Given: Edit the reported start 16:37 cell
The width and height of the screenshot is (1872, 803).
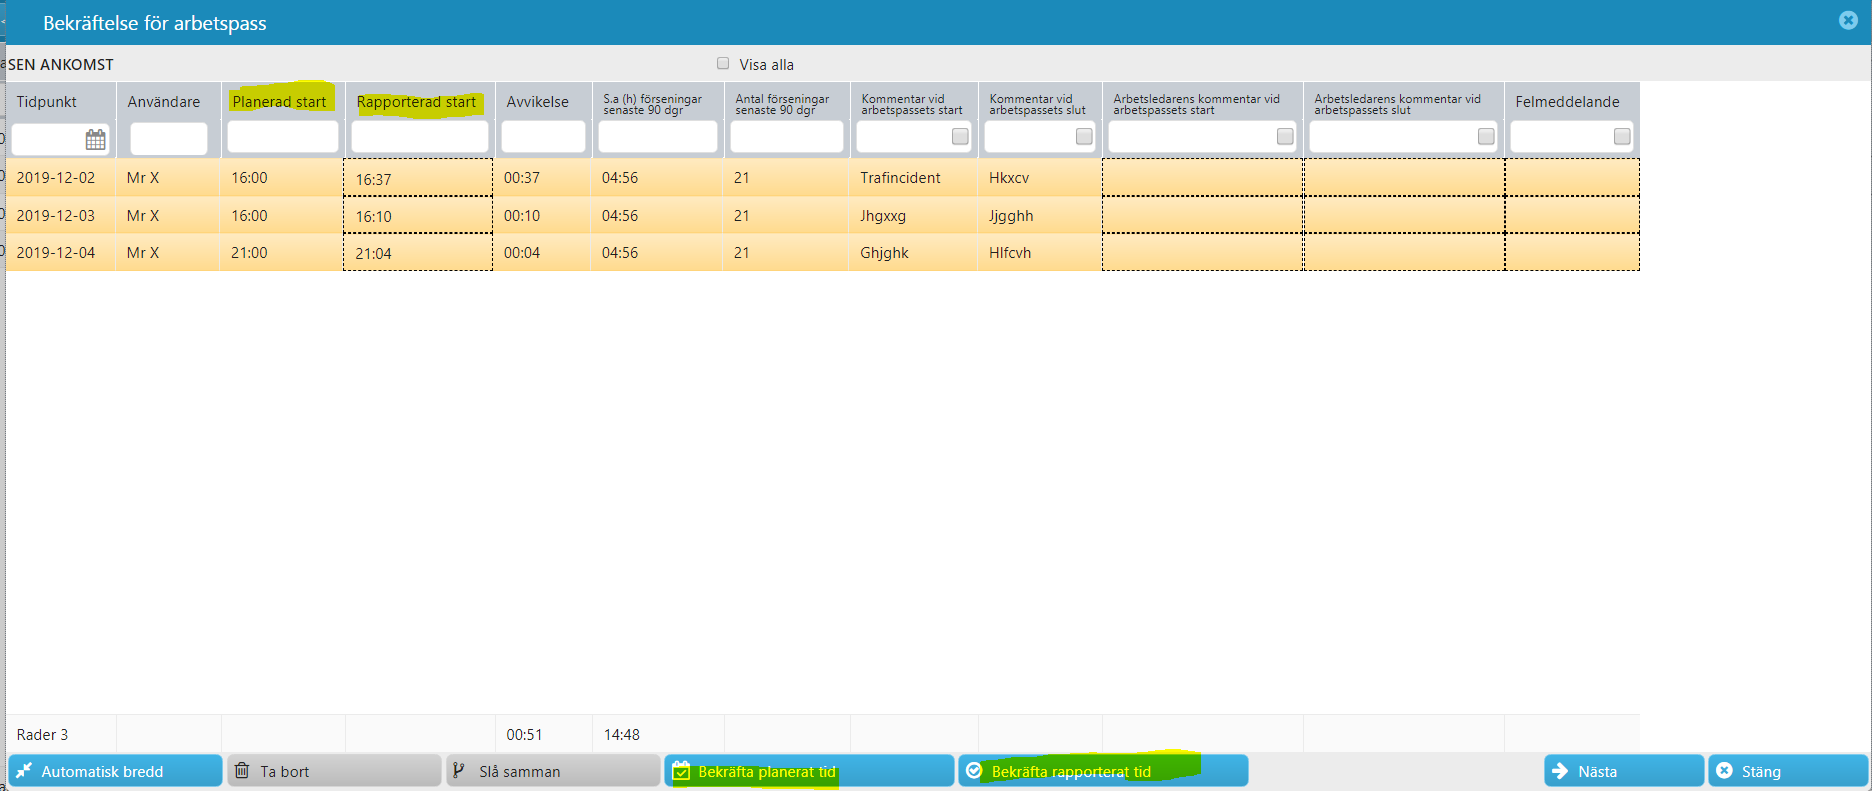Looking at the screenshot, I should (418, 178).
